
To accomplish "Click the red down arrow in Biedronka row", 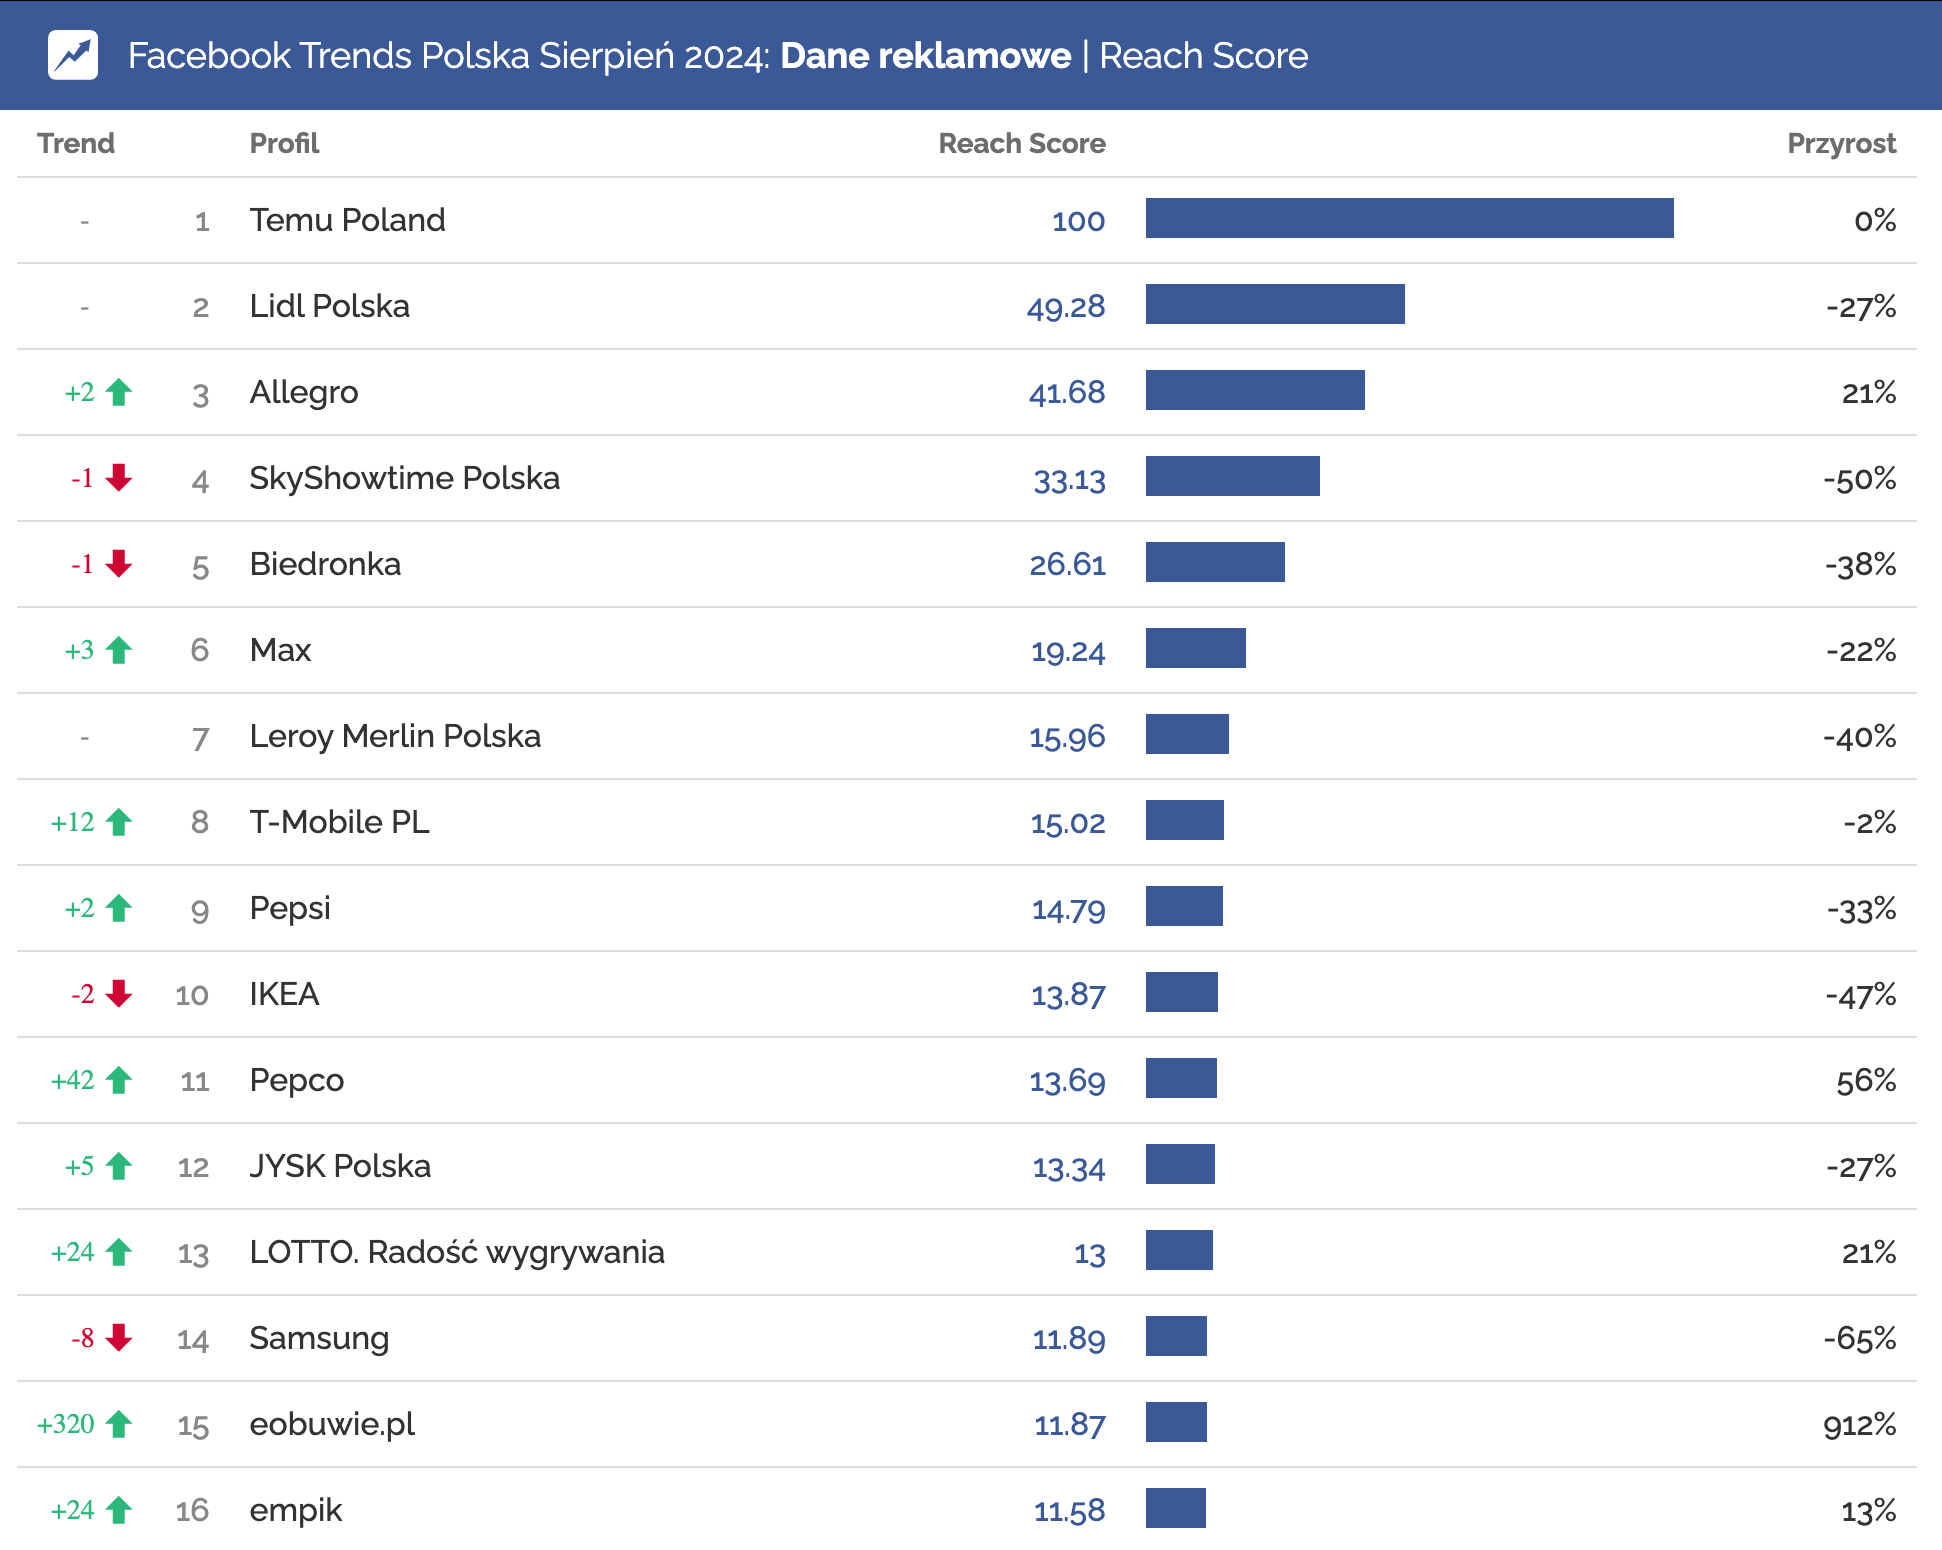I will pyautogui.click(x=119, y=564).
